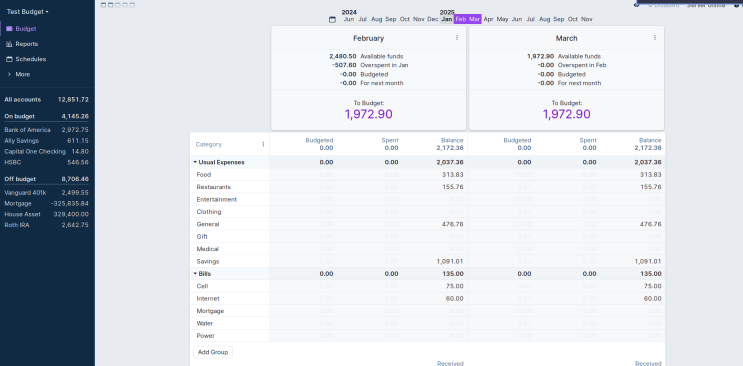The width and height of the screenshot is (743, 366).
Task: Click the February month header title
Action: pyautogui.click(x=368, y=38)
